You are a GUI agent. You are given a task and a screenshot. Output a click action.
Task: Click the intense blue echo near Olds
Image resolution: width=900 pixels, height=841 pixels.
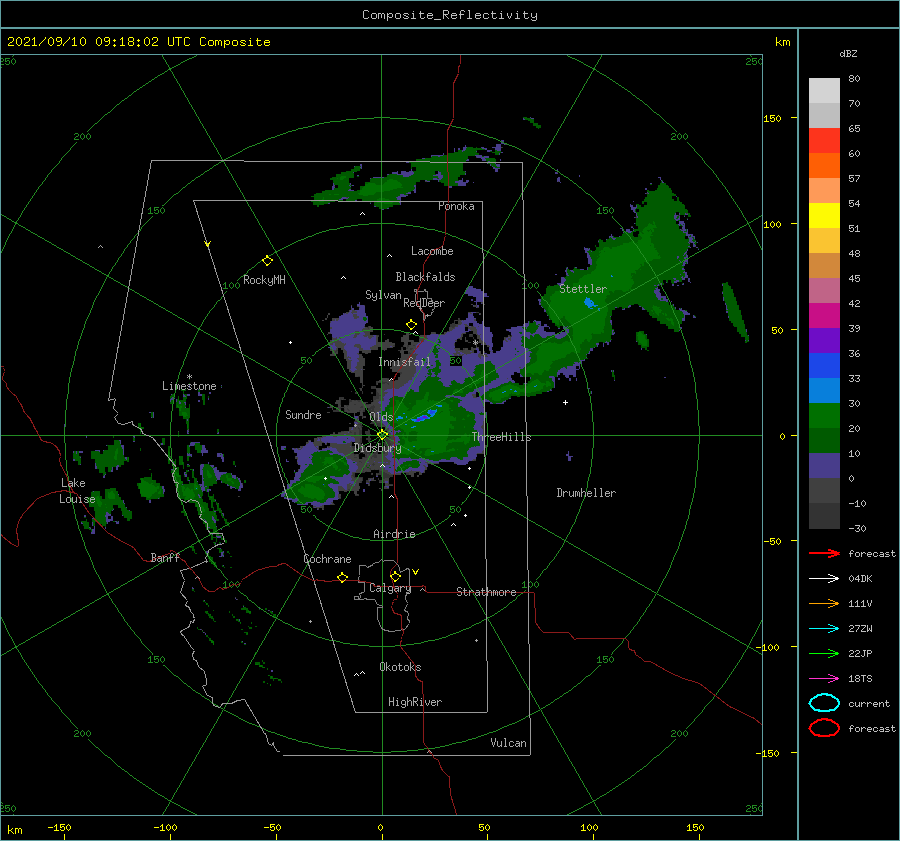click(x=424, y=416)
